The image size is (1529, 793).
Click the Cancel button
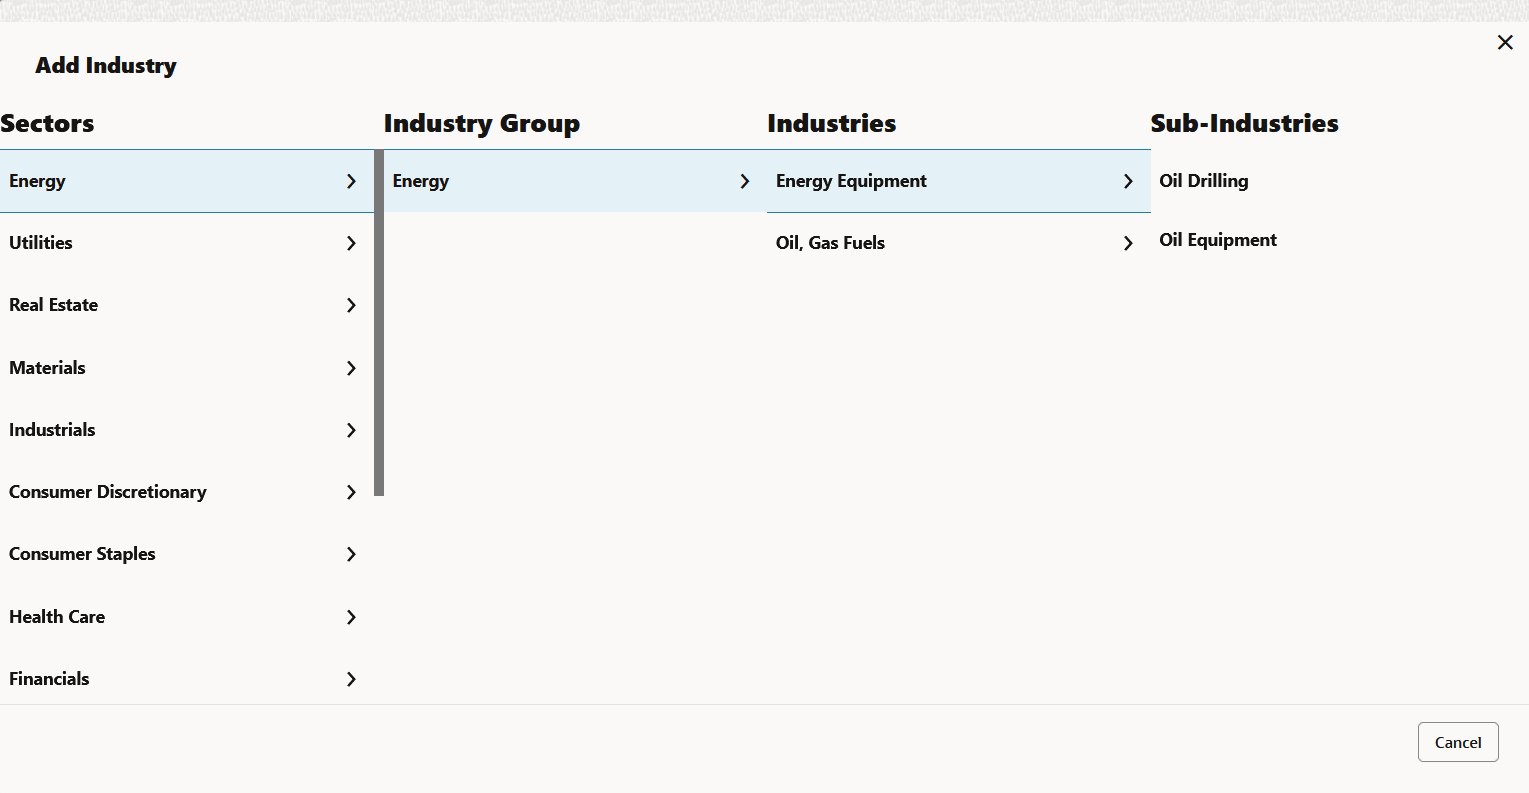1458,742
